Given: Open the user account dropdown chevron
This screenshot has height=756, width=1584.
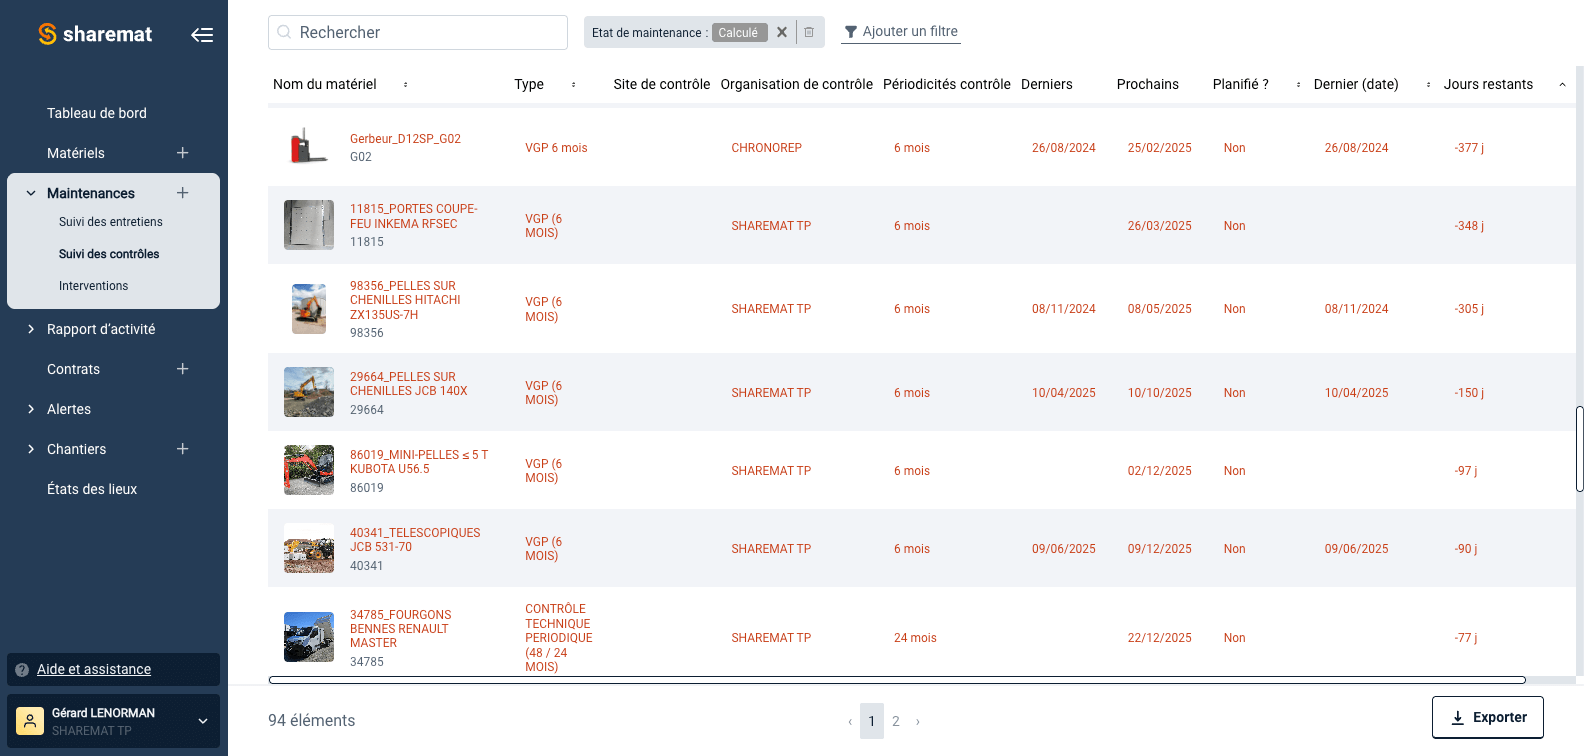Looking at the screenshot, I should pos(203,721).
